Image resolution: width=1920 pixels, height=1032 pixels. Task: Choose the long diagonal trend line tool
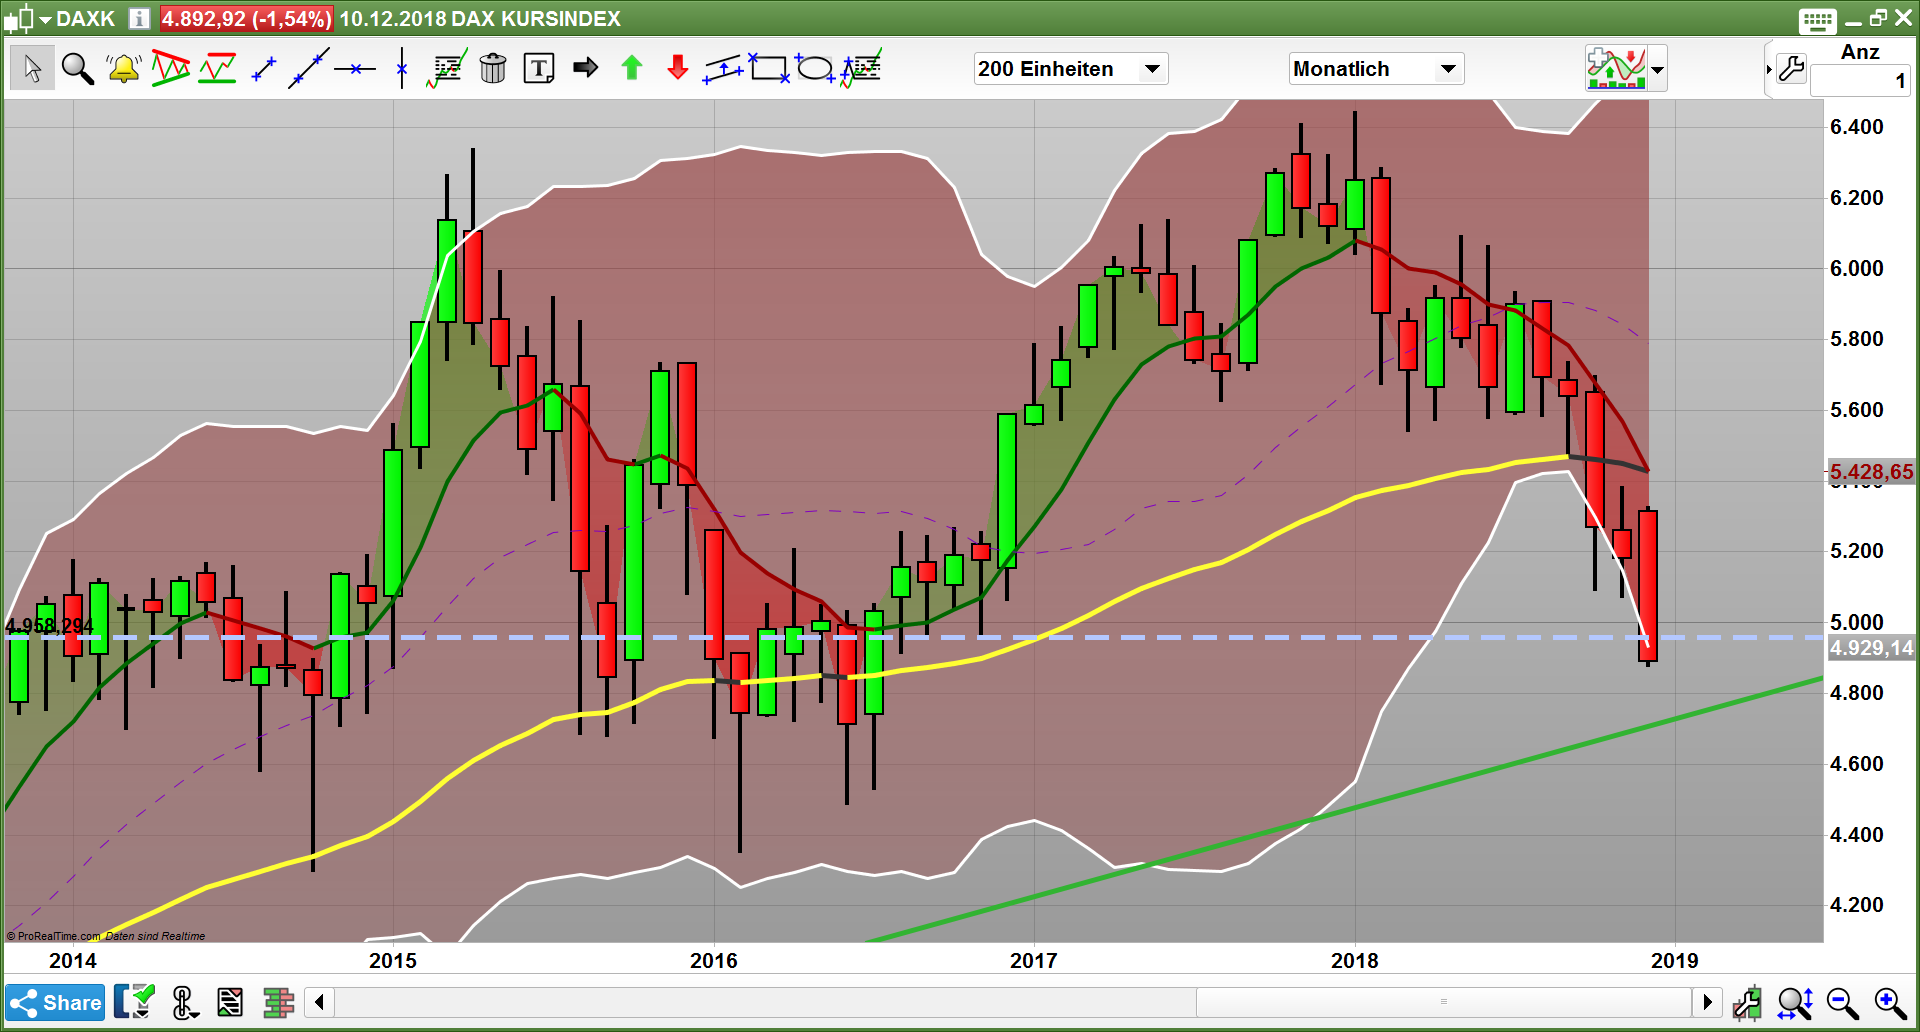(x=308, y=68)
